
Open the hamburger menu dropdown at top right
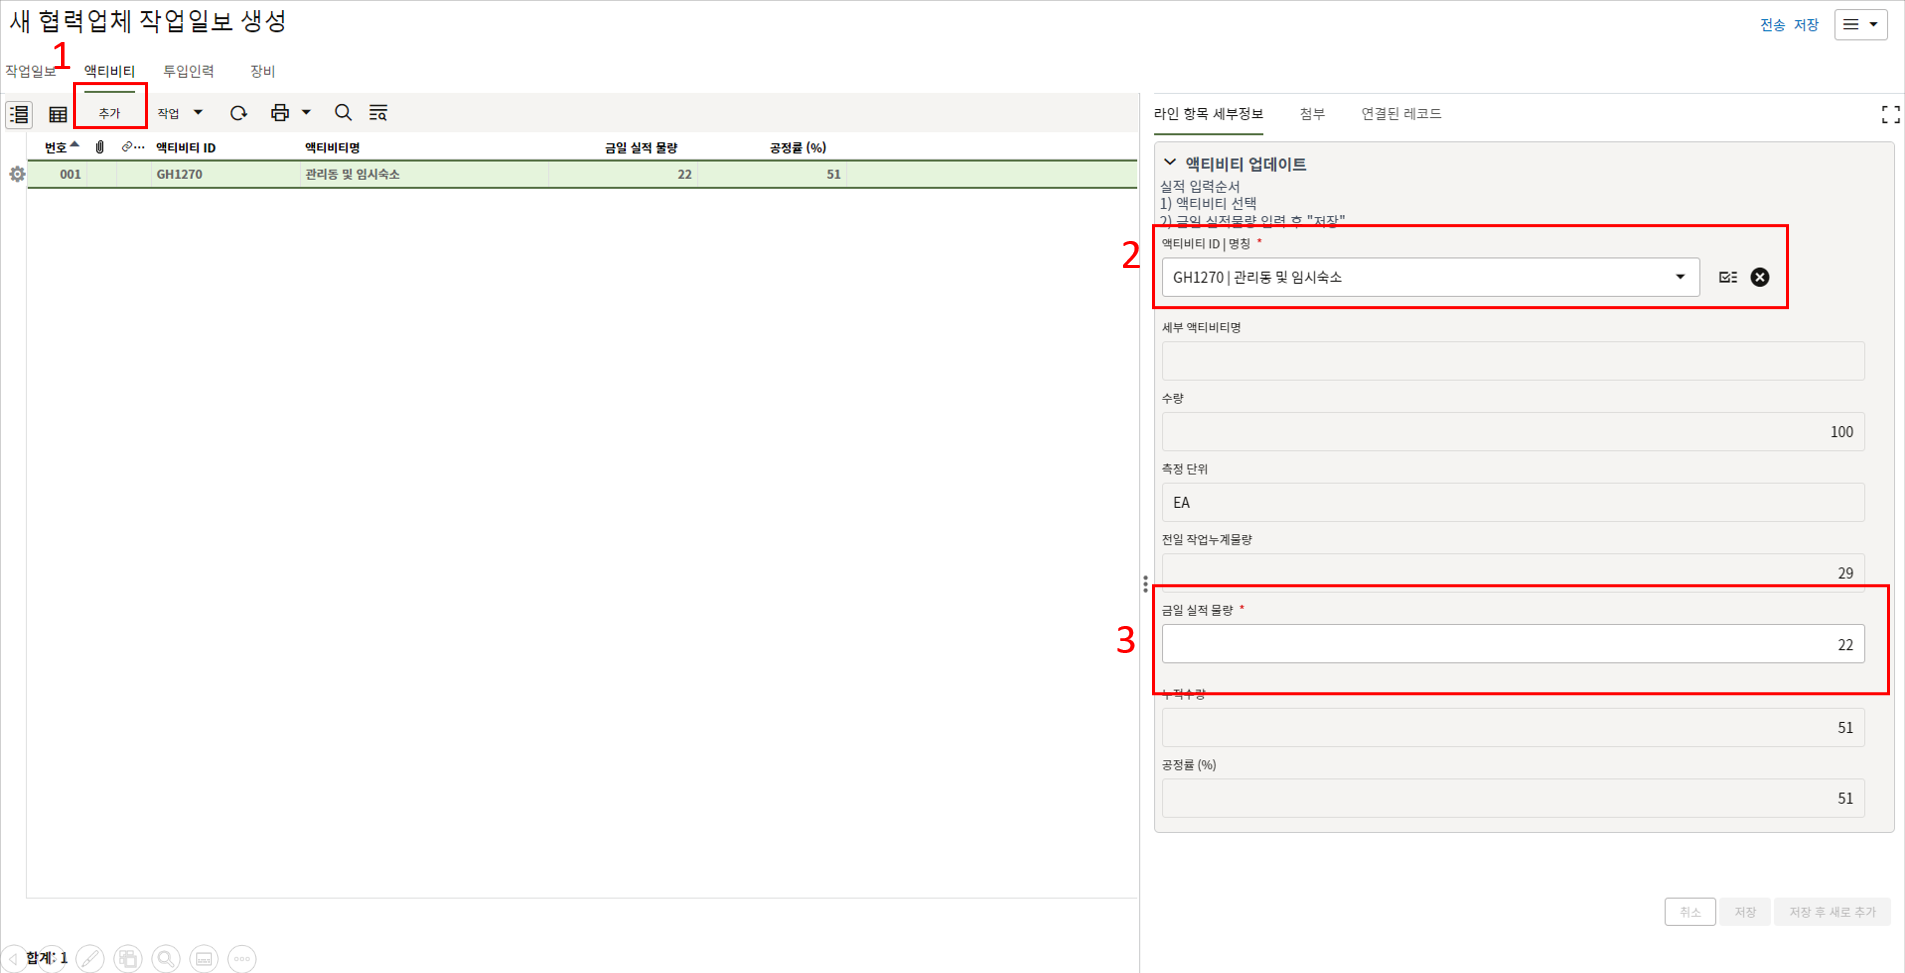(1860, 25)
